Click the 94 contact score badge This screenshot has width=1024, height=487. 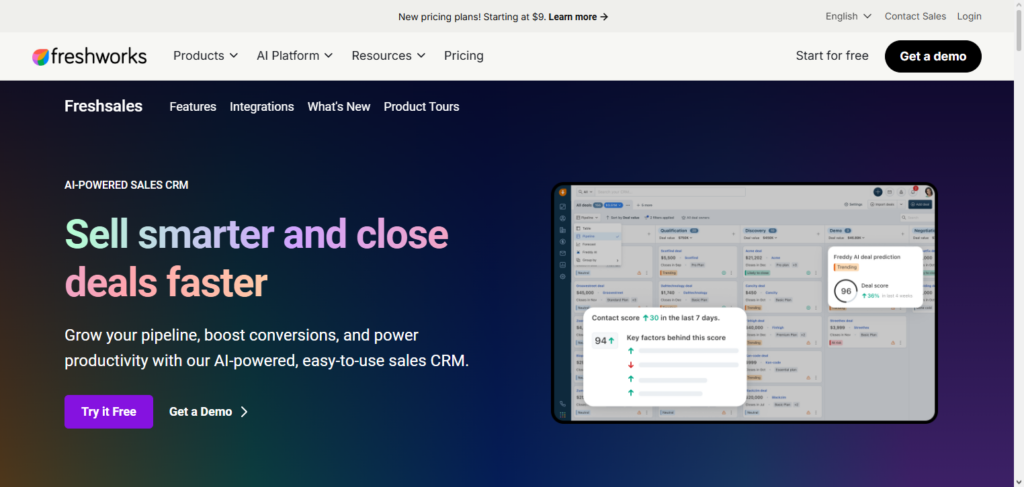[x=605, y=341]
